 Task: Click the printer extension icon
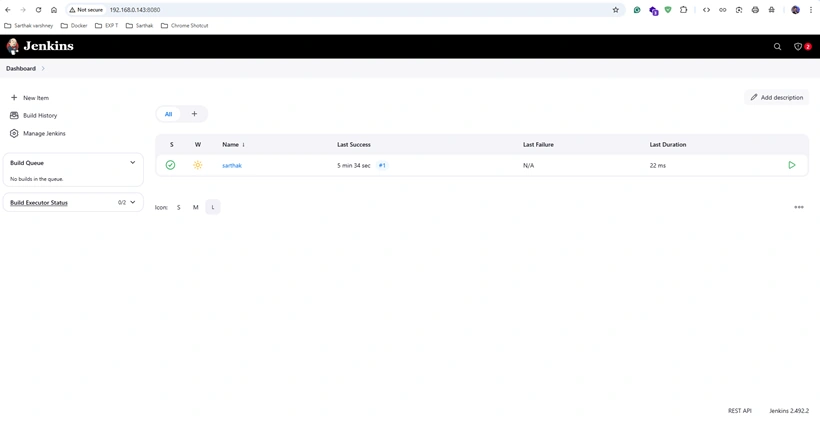(755, 10)
